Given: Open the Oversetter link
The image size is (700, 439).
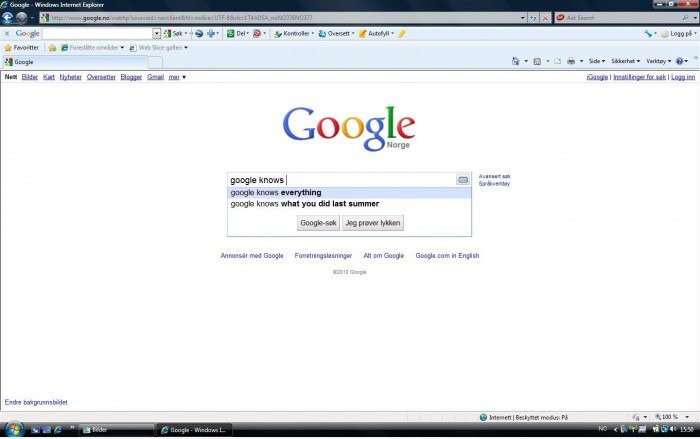Looking at the screenshot, I should [101, 77].
